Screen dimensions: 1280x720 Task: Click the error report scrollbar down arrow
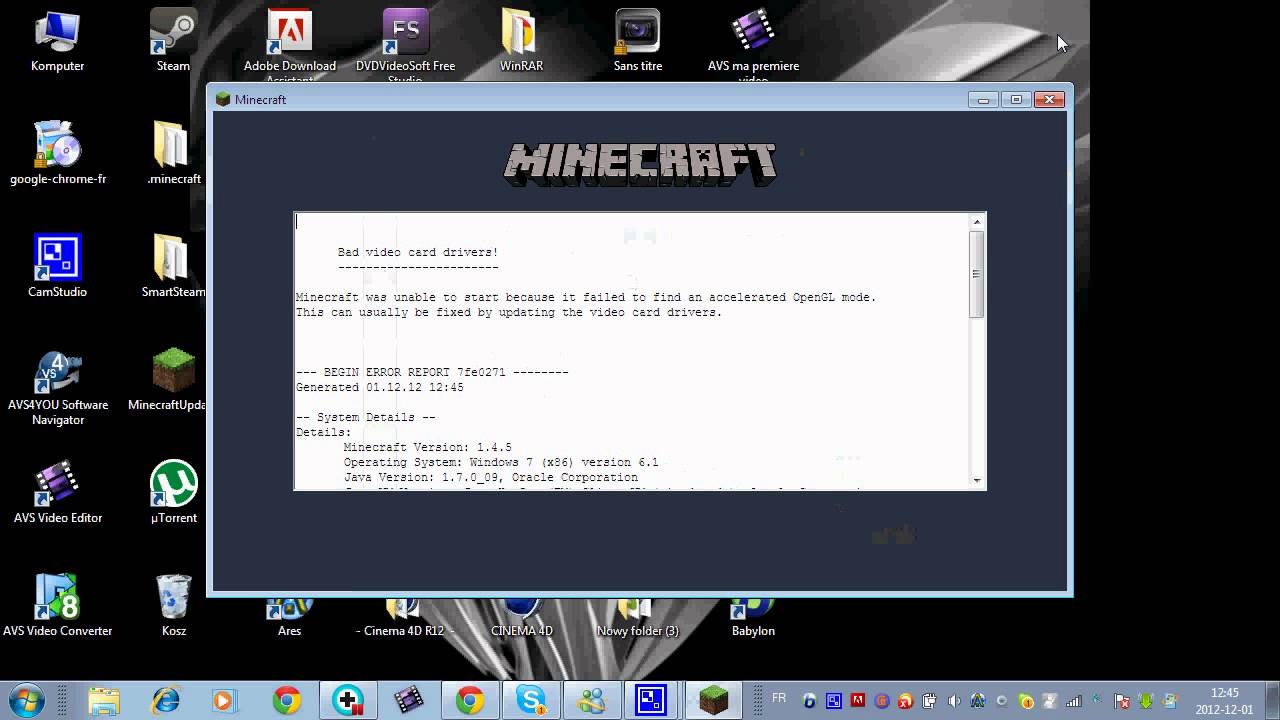tap(977, 481)
